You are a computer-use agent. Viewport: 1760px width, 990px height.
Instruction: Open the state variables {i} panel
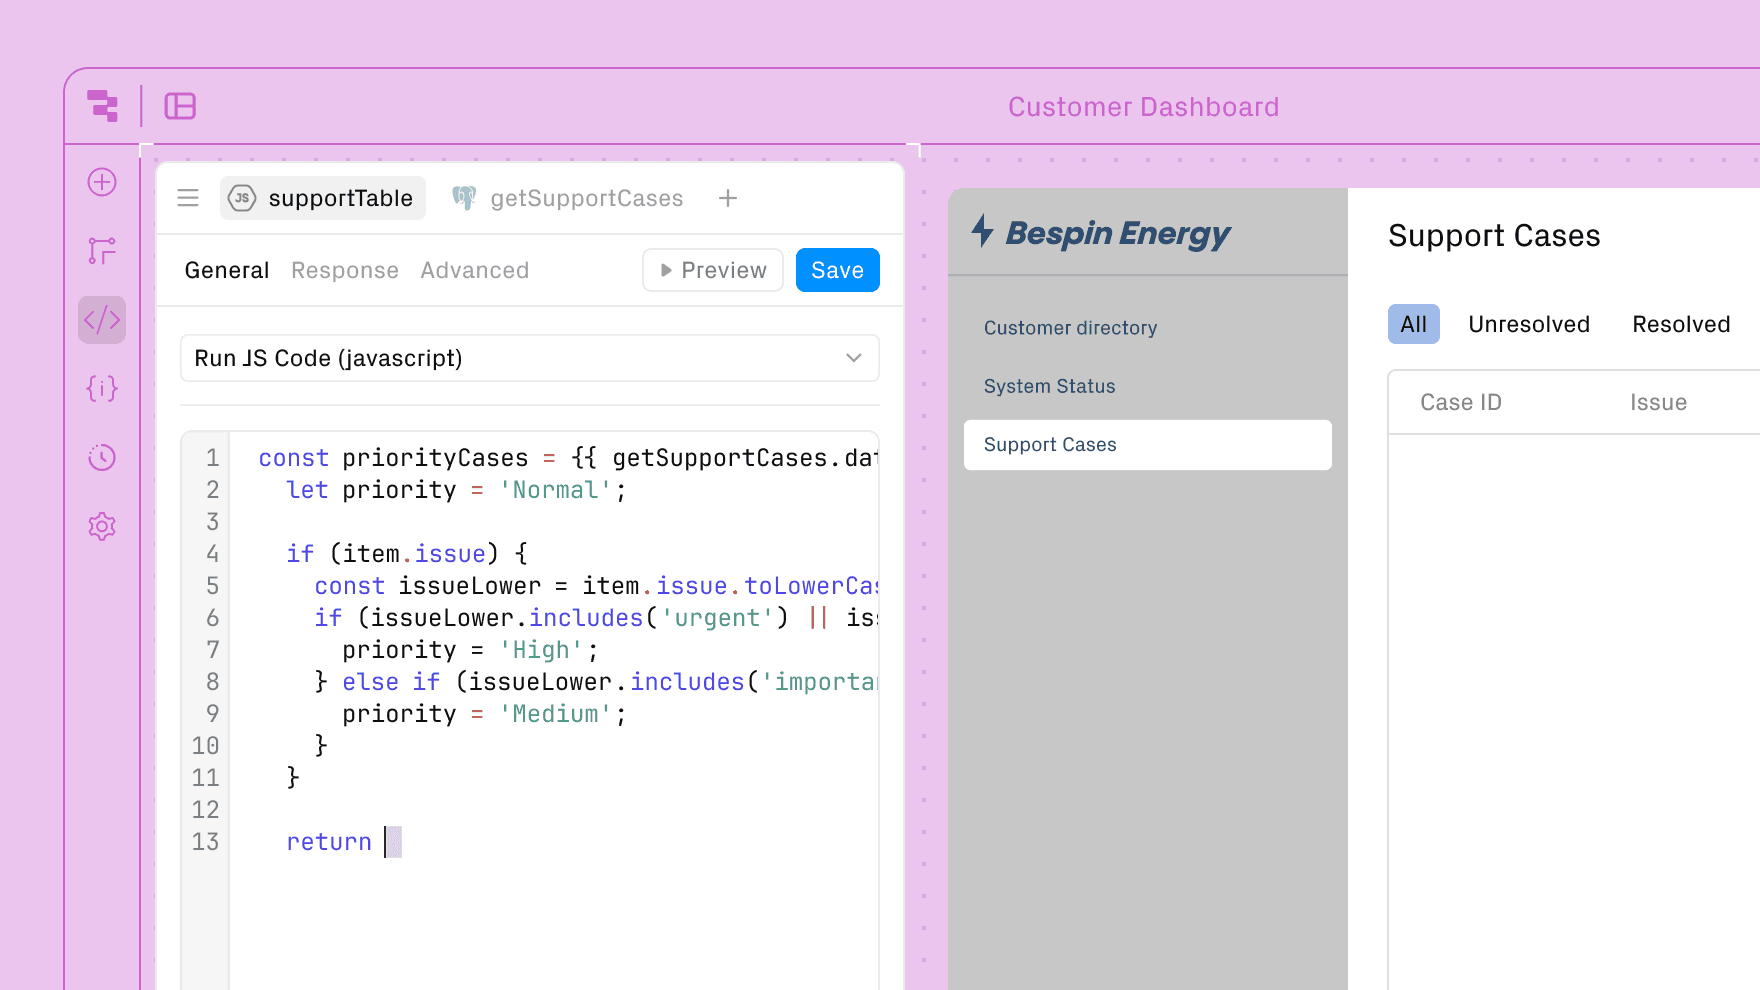[x=101, y=389]
